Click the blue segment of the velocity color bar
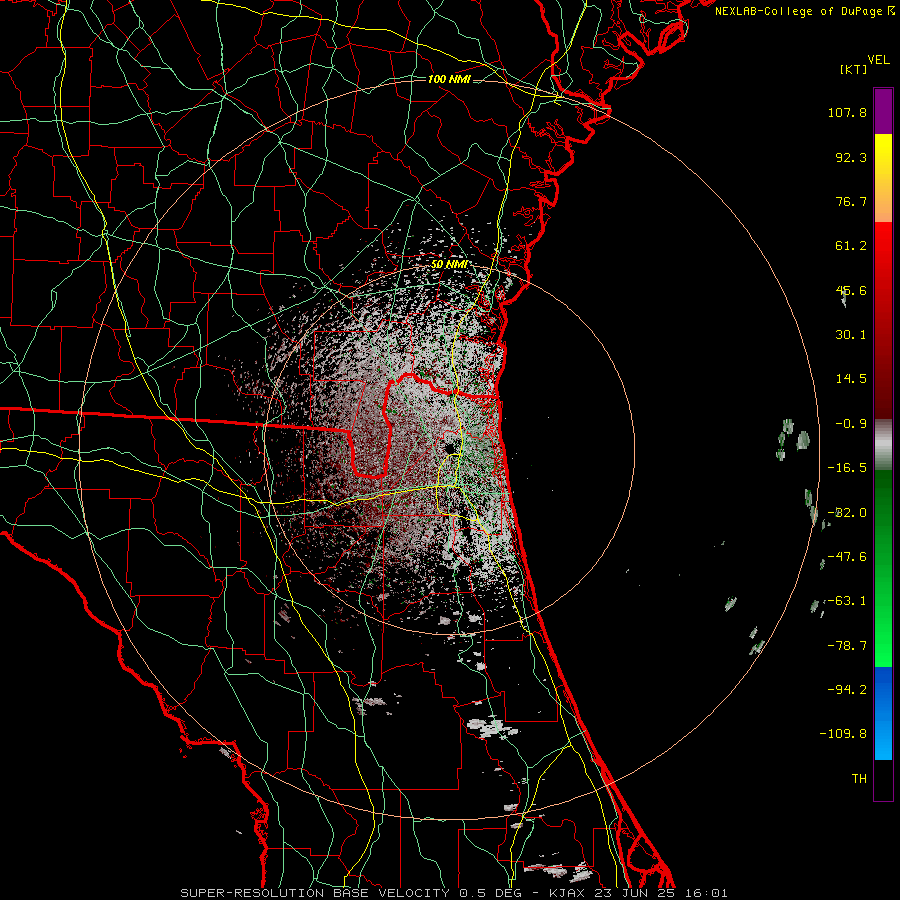 tap(883, 713)
